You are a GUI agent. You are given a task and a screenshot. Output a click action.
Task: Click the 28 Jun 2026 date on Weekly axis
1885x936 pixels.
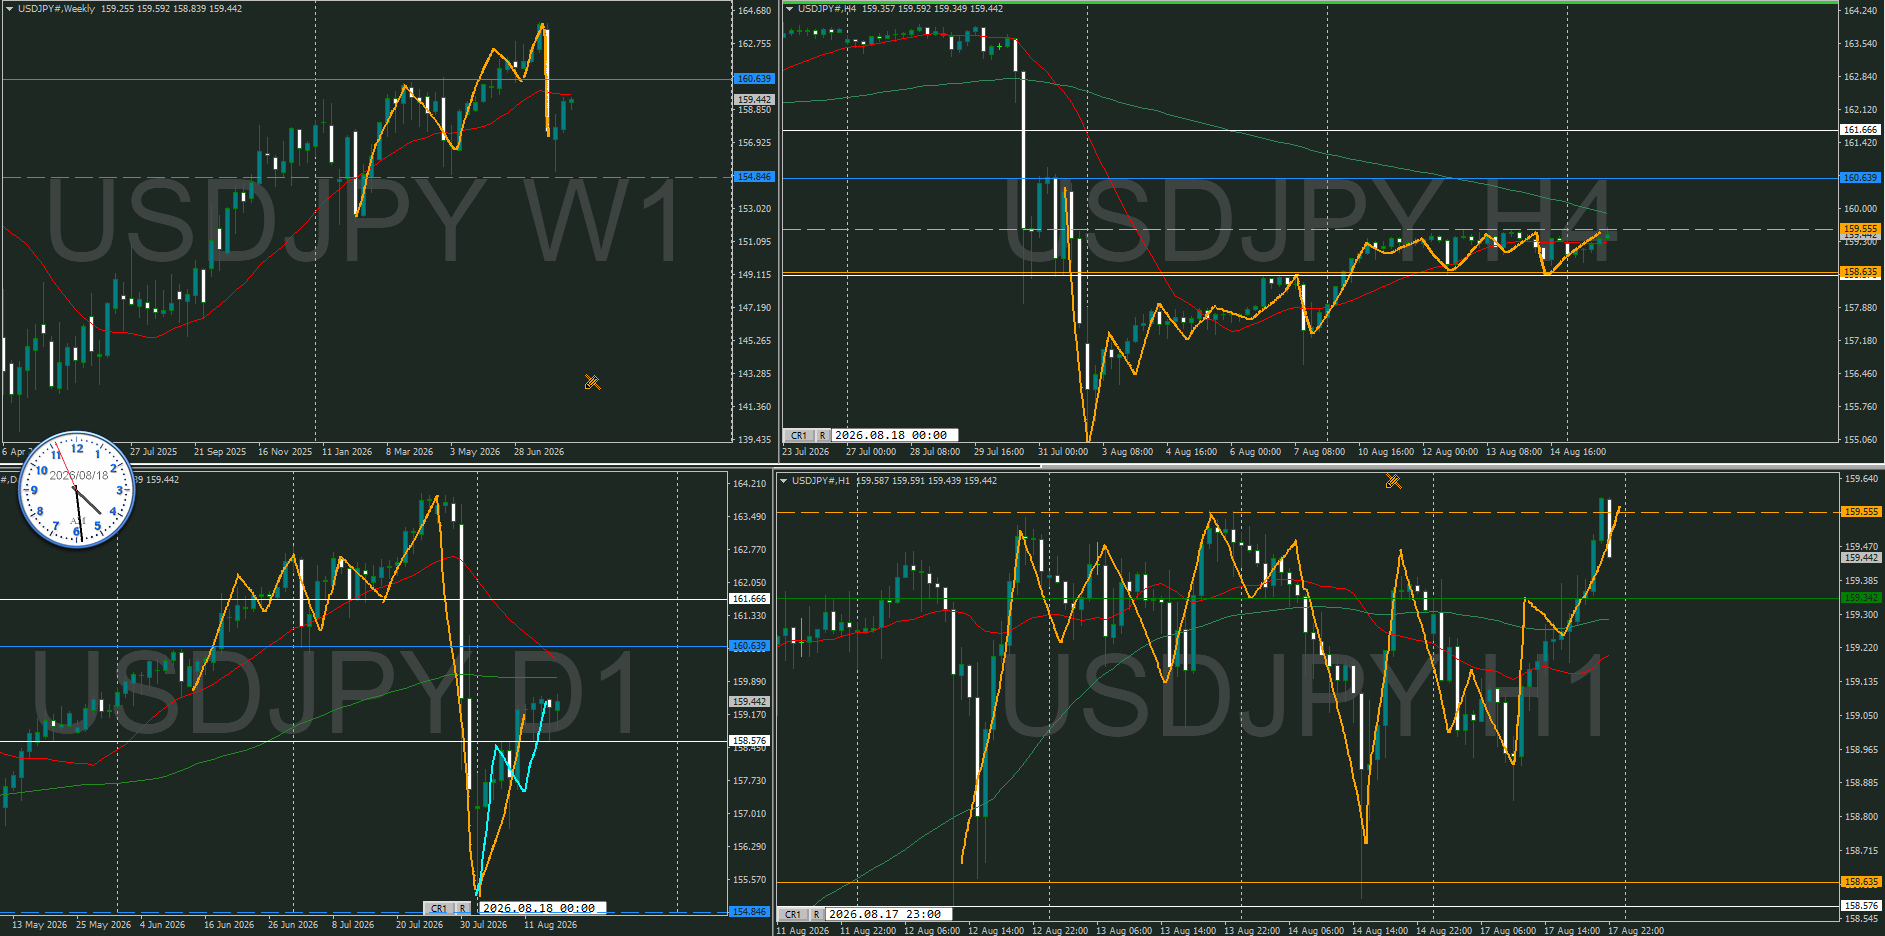[539, 452]
